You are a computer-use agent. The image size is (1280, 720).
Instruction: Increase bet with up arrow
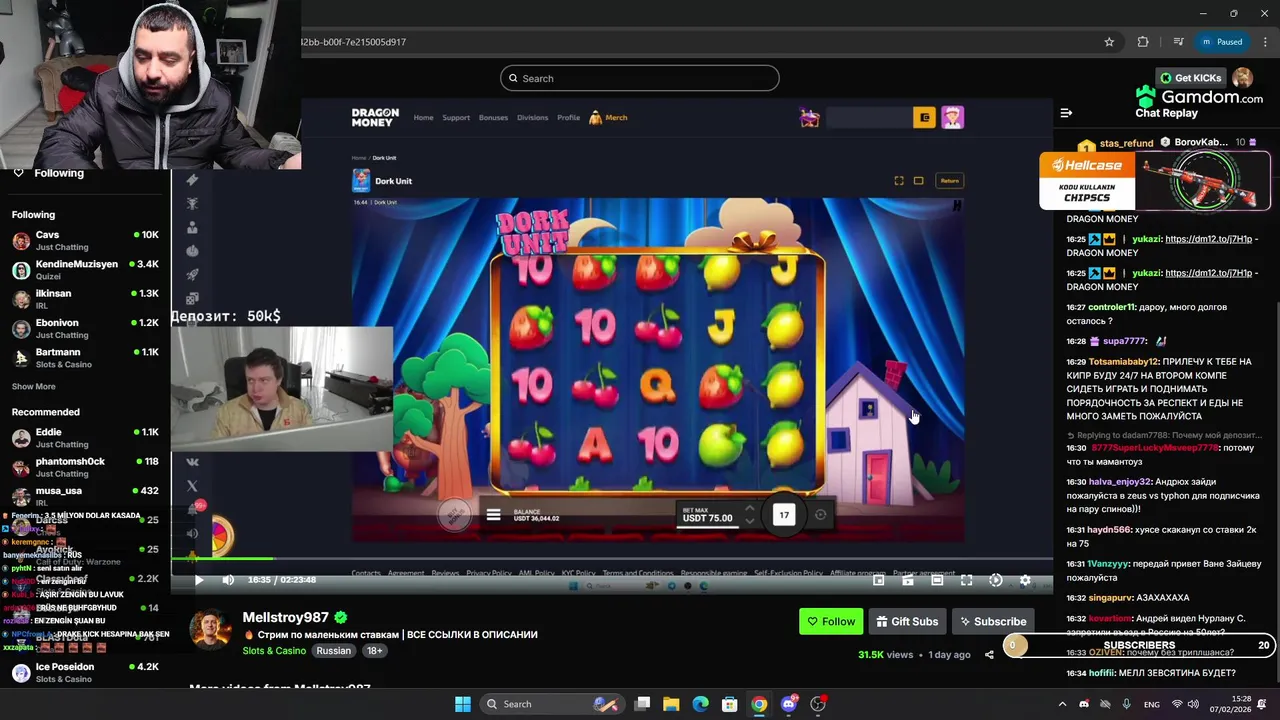click(x=749, y=509)
